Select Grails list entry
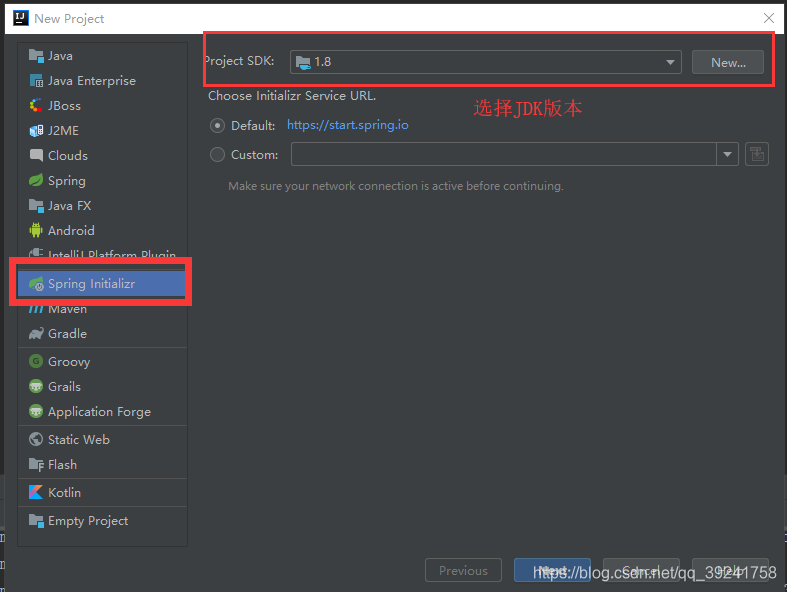Viewport: 787px width, 592px height. (102, 386)
